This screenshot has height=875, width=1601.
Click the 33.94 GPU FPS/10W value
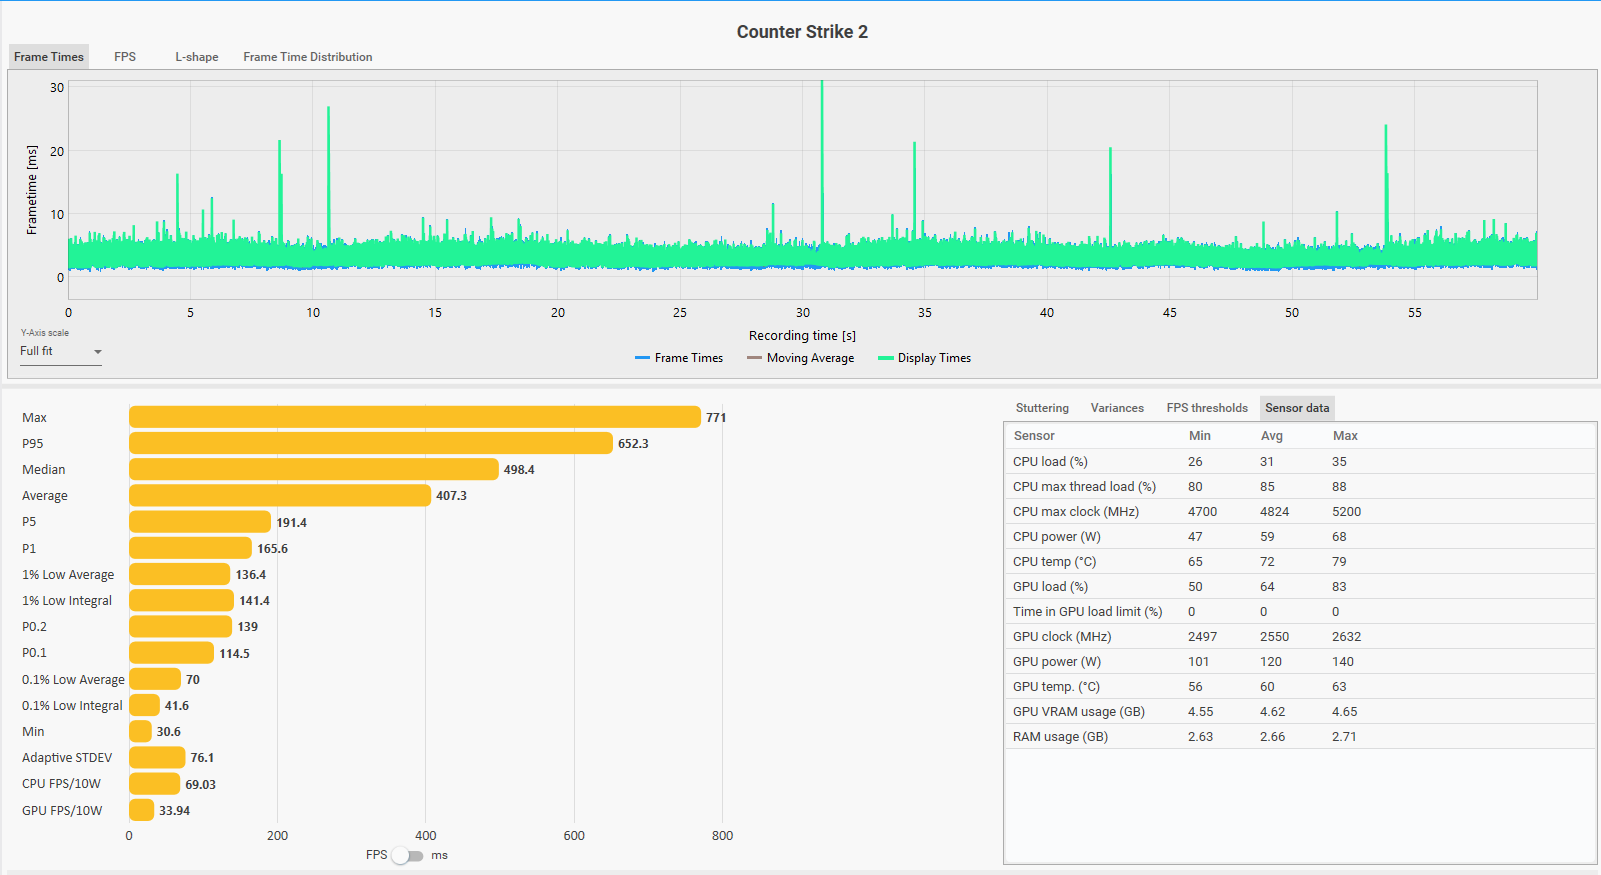coord(174,811)
